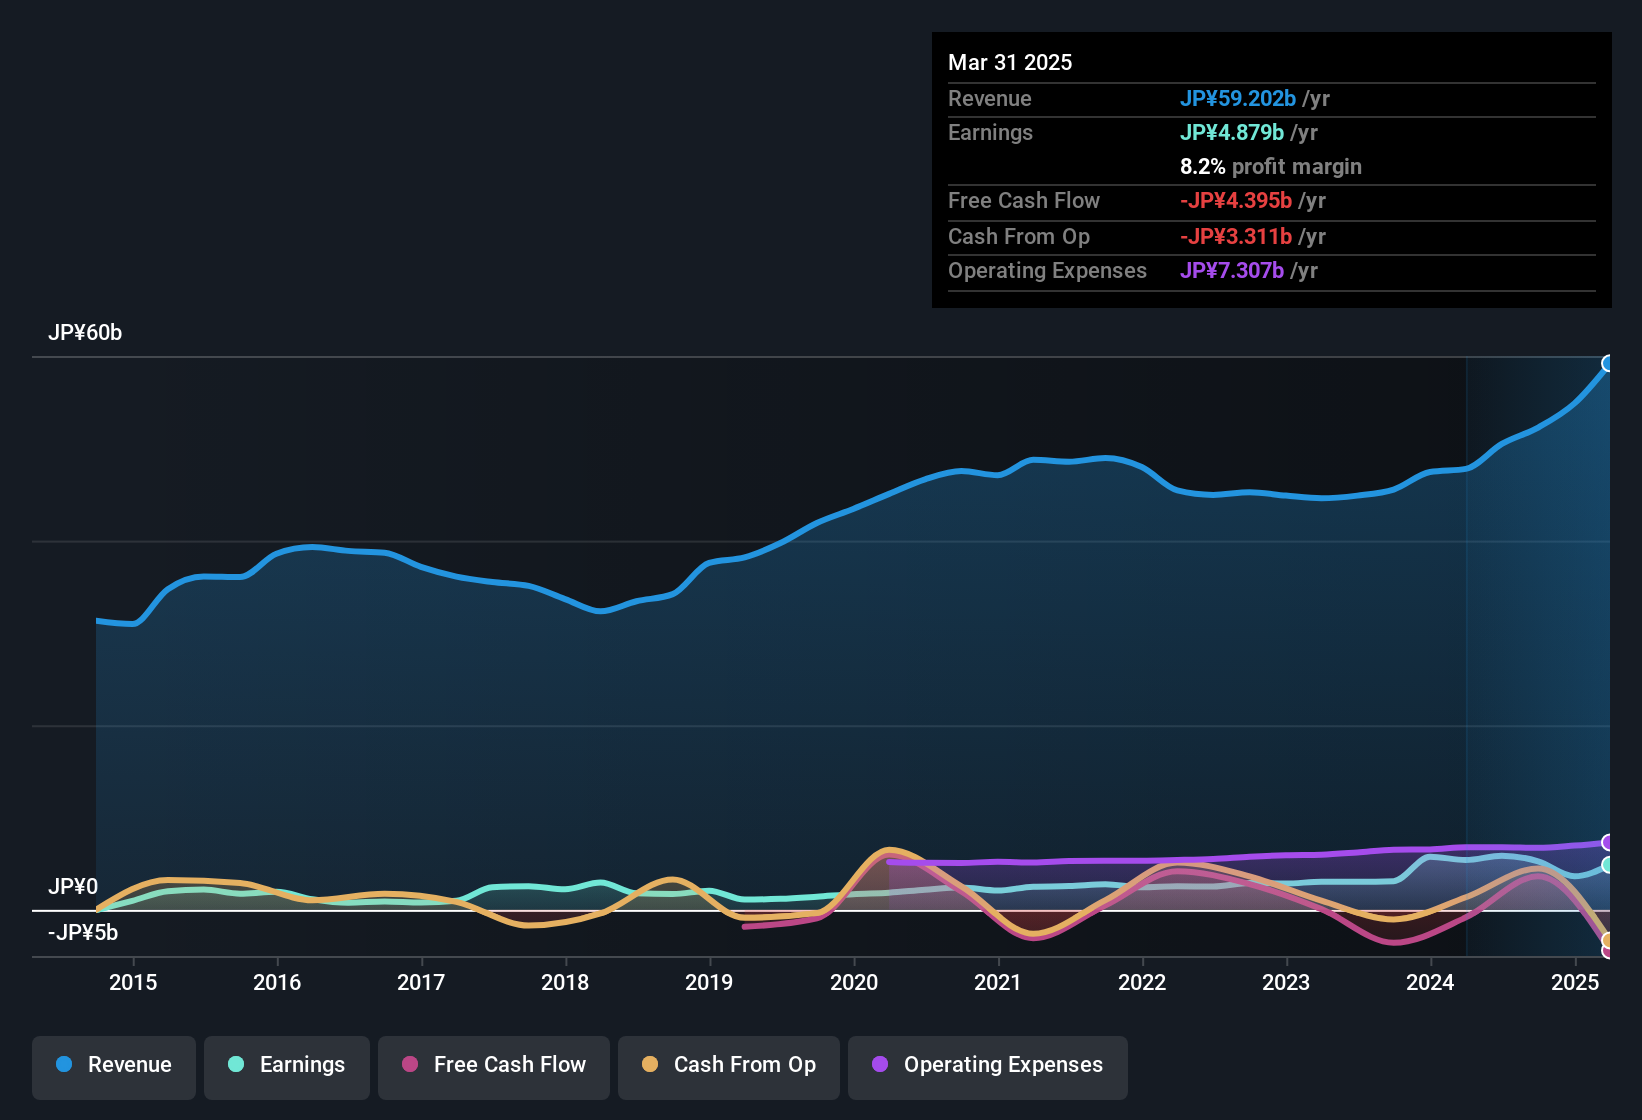Click the blue Revenue legend dot icon
This screenshot has height=1120, width=1642.
[x=62, y=1064]
